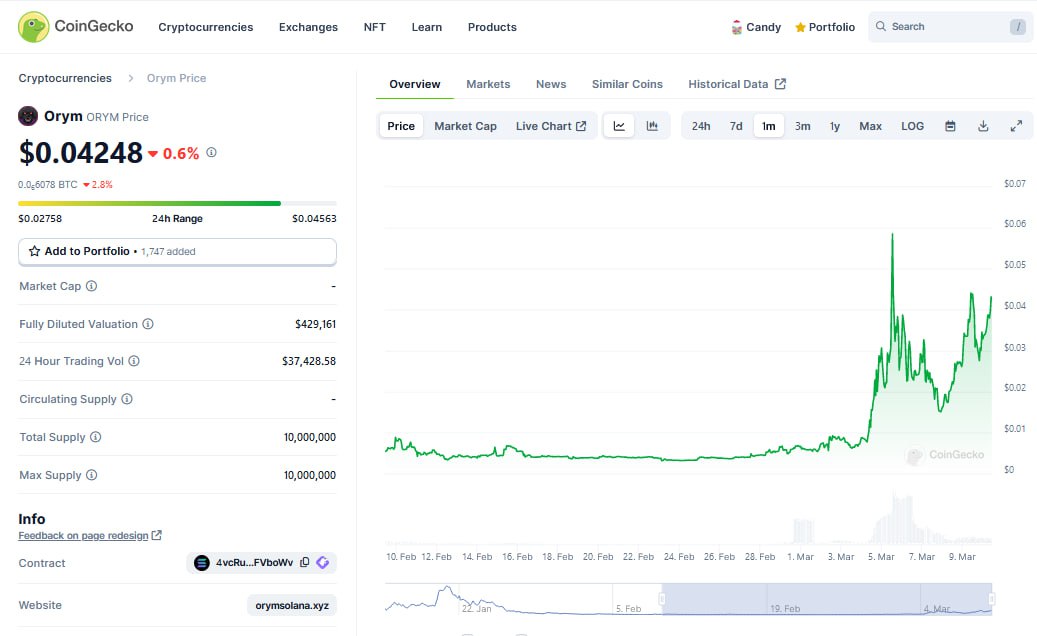Switch to Similar Coins tab
The width and height of the screenshot is (1037, 636).
627,84
